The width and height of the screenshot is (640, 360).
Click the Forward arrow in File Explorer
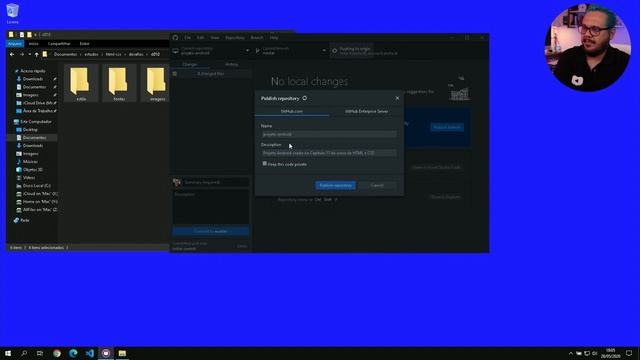coord(22,54)
